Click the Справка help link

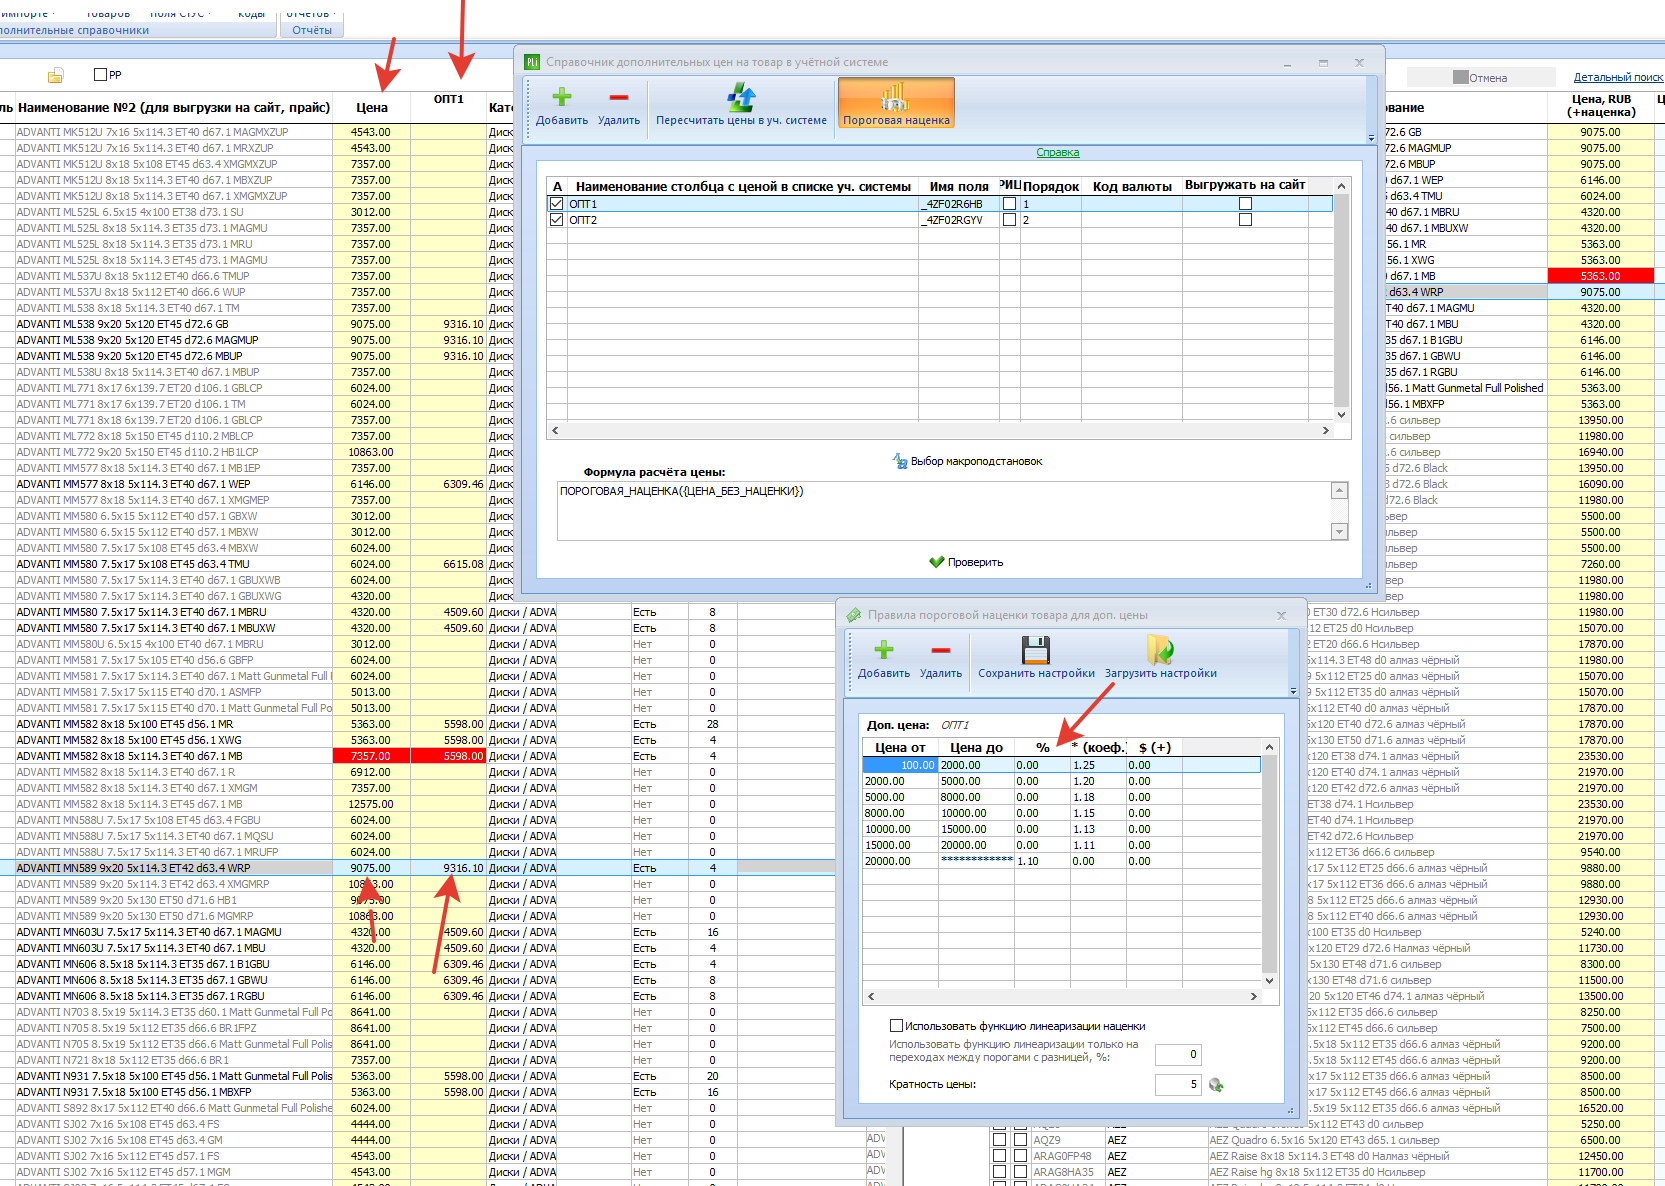[x=1058, y=152]
